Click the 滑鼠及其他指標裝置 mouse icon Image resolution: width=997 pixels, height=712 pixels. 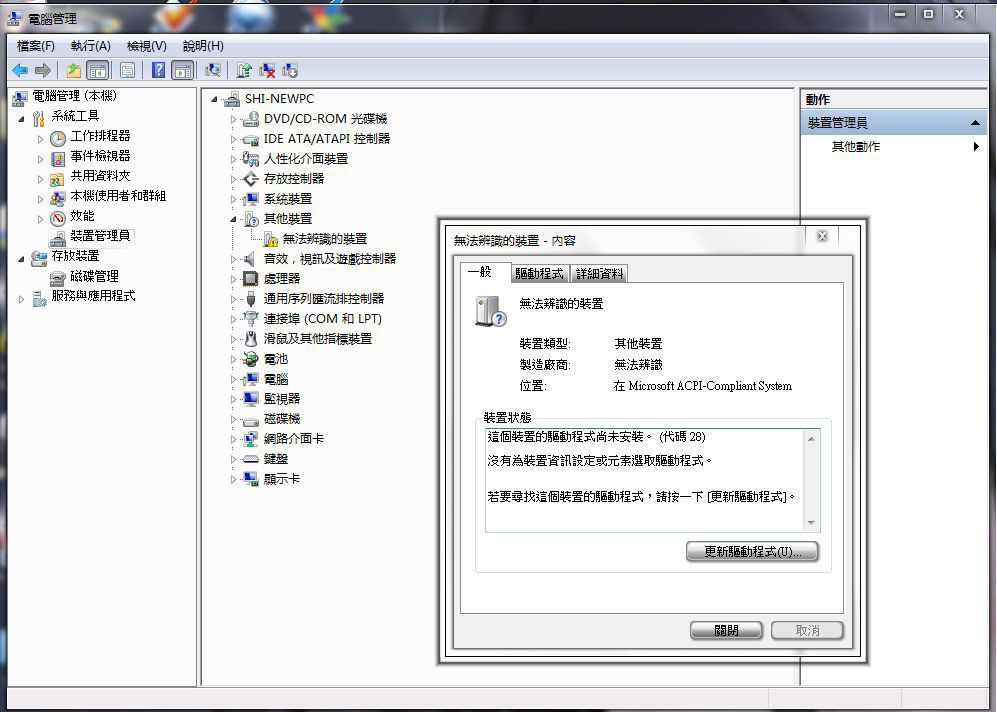[x=251, y=339]
